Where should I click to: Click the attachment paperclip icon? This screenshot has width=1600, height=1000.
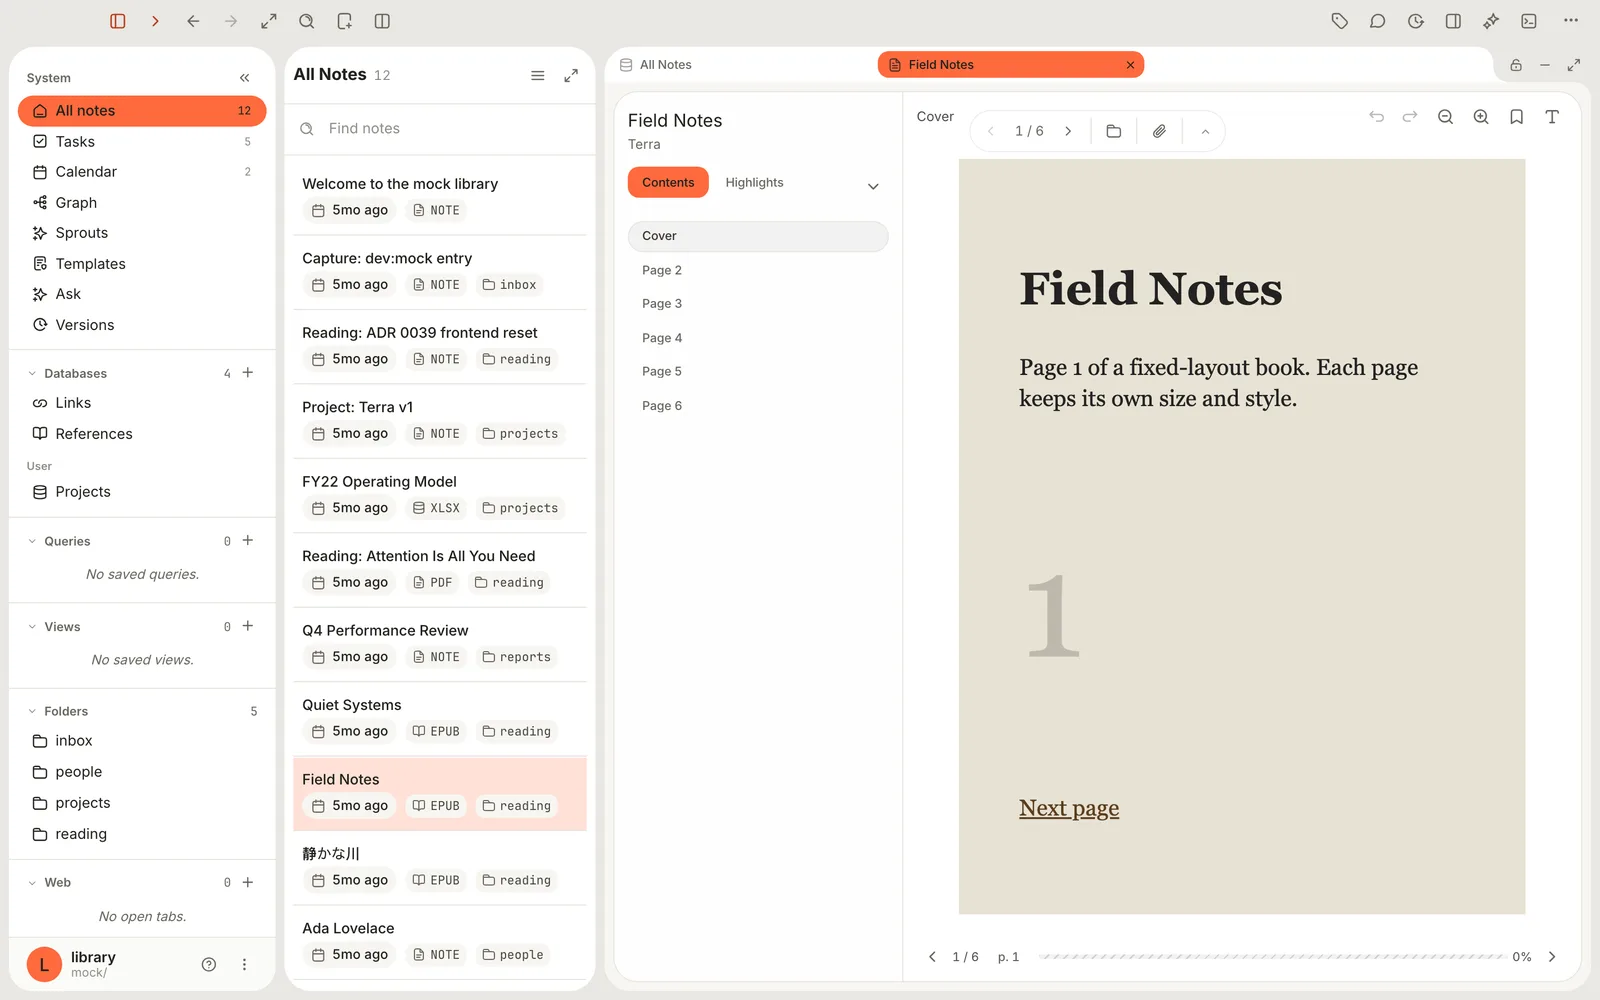[x=1159, y=131]
